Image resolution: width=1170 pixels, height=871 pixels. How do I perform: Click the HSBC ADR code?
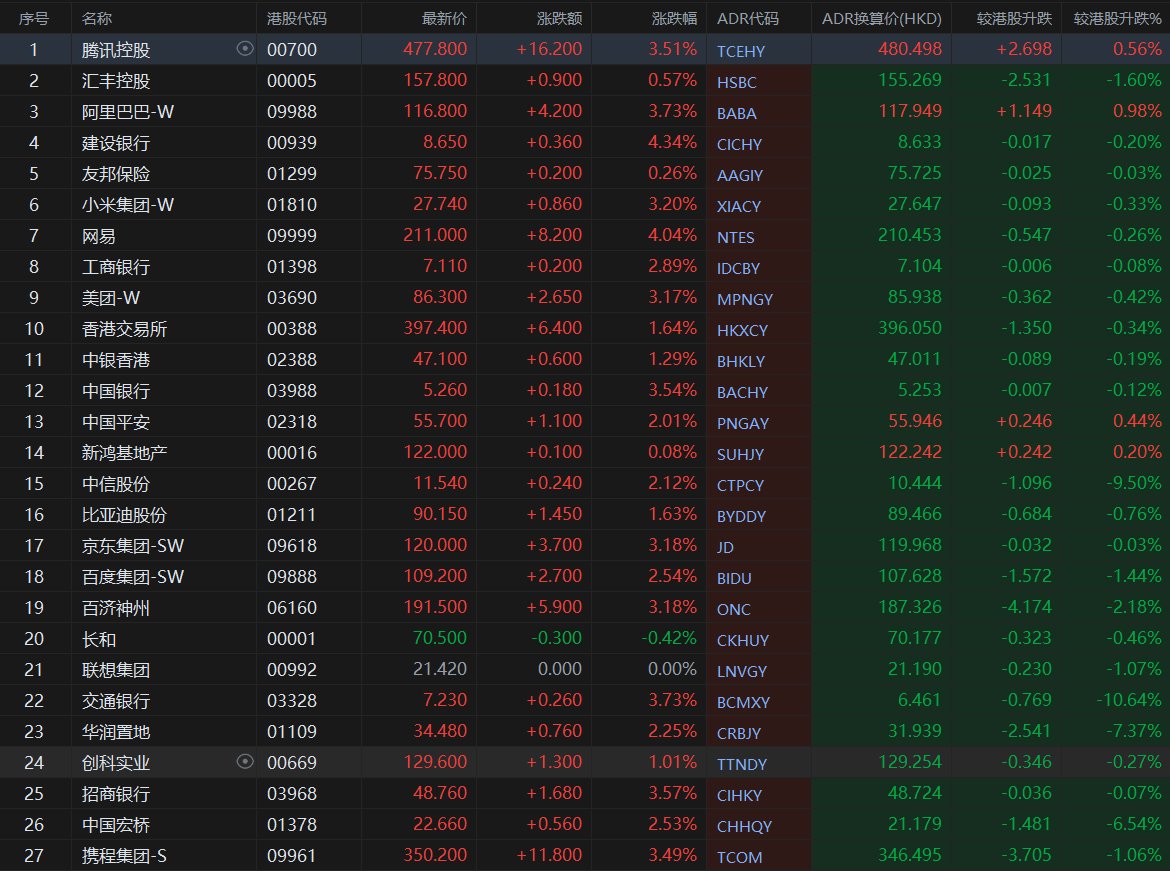(x=736, y=82)
